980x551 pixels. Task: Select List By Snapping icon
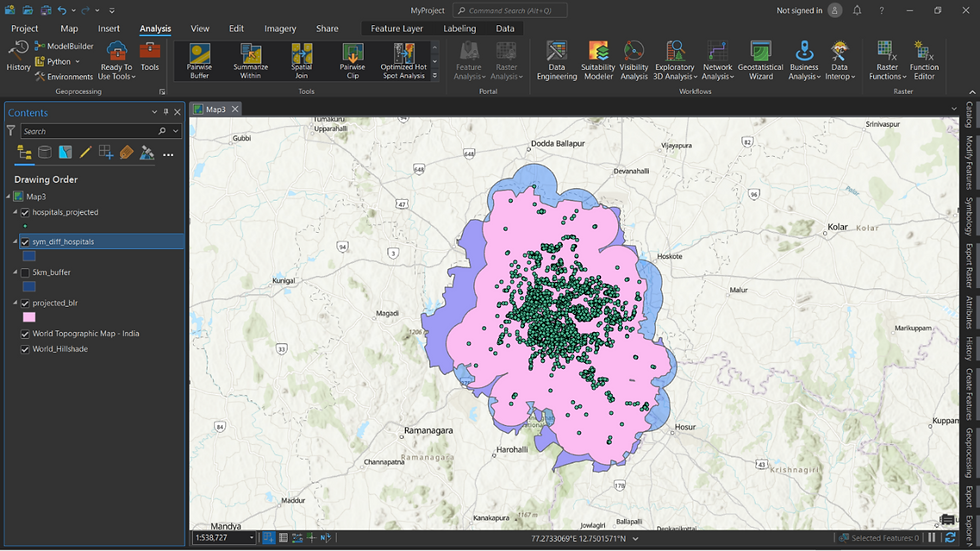106,152
